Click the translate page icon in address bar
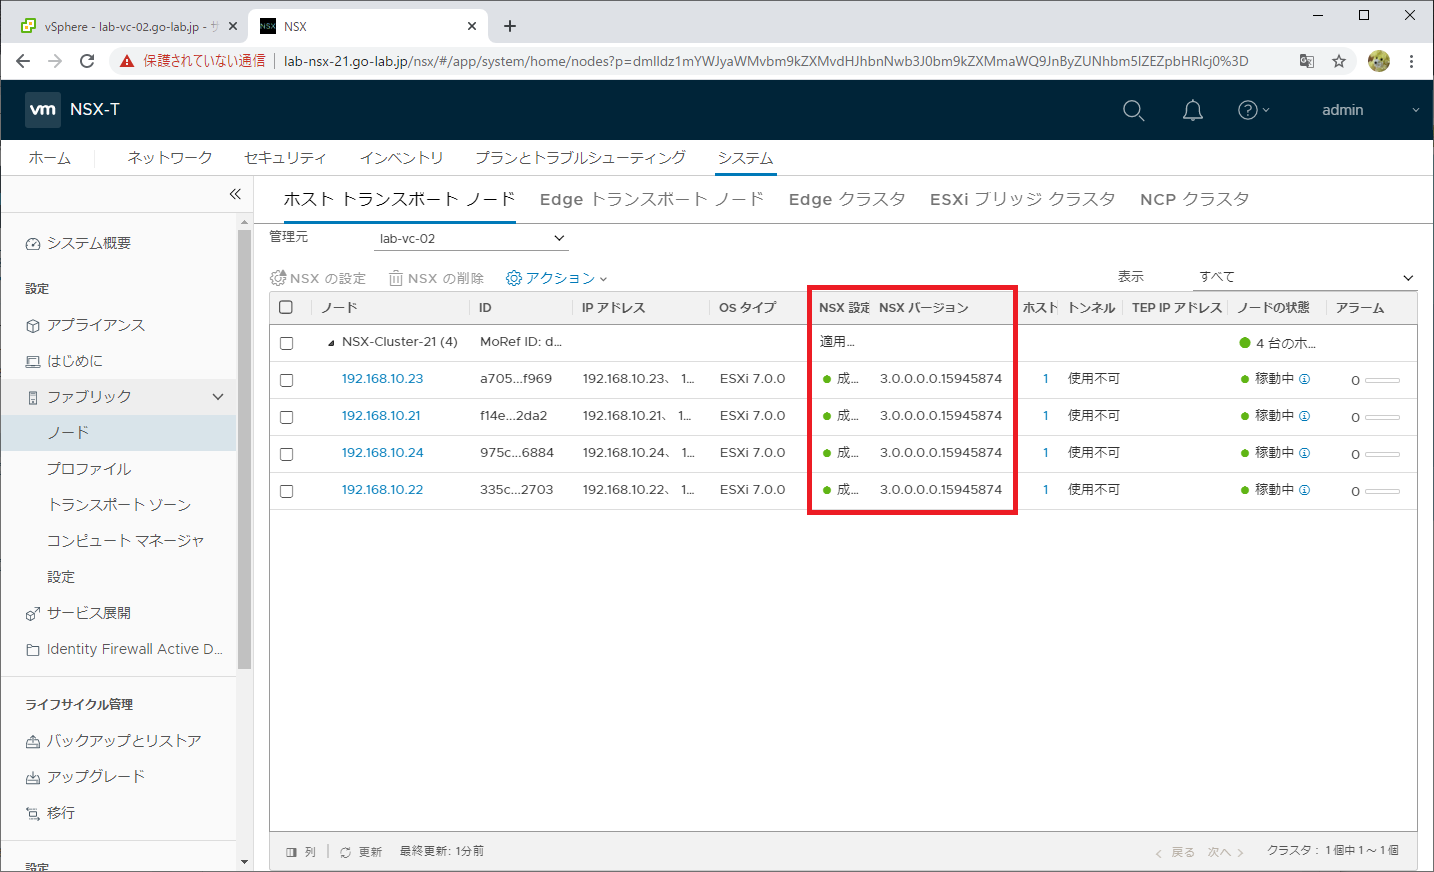 (x=1306, y=61)
